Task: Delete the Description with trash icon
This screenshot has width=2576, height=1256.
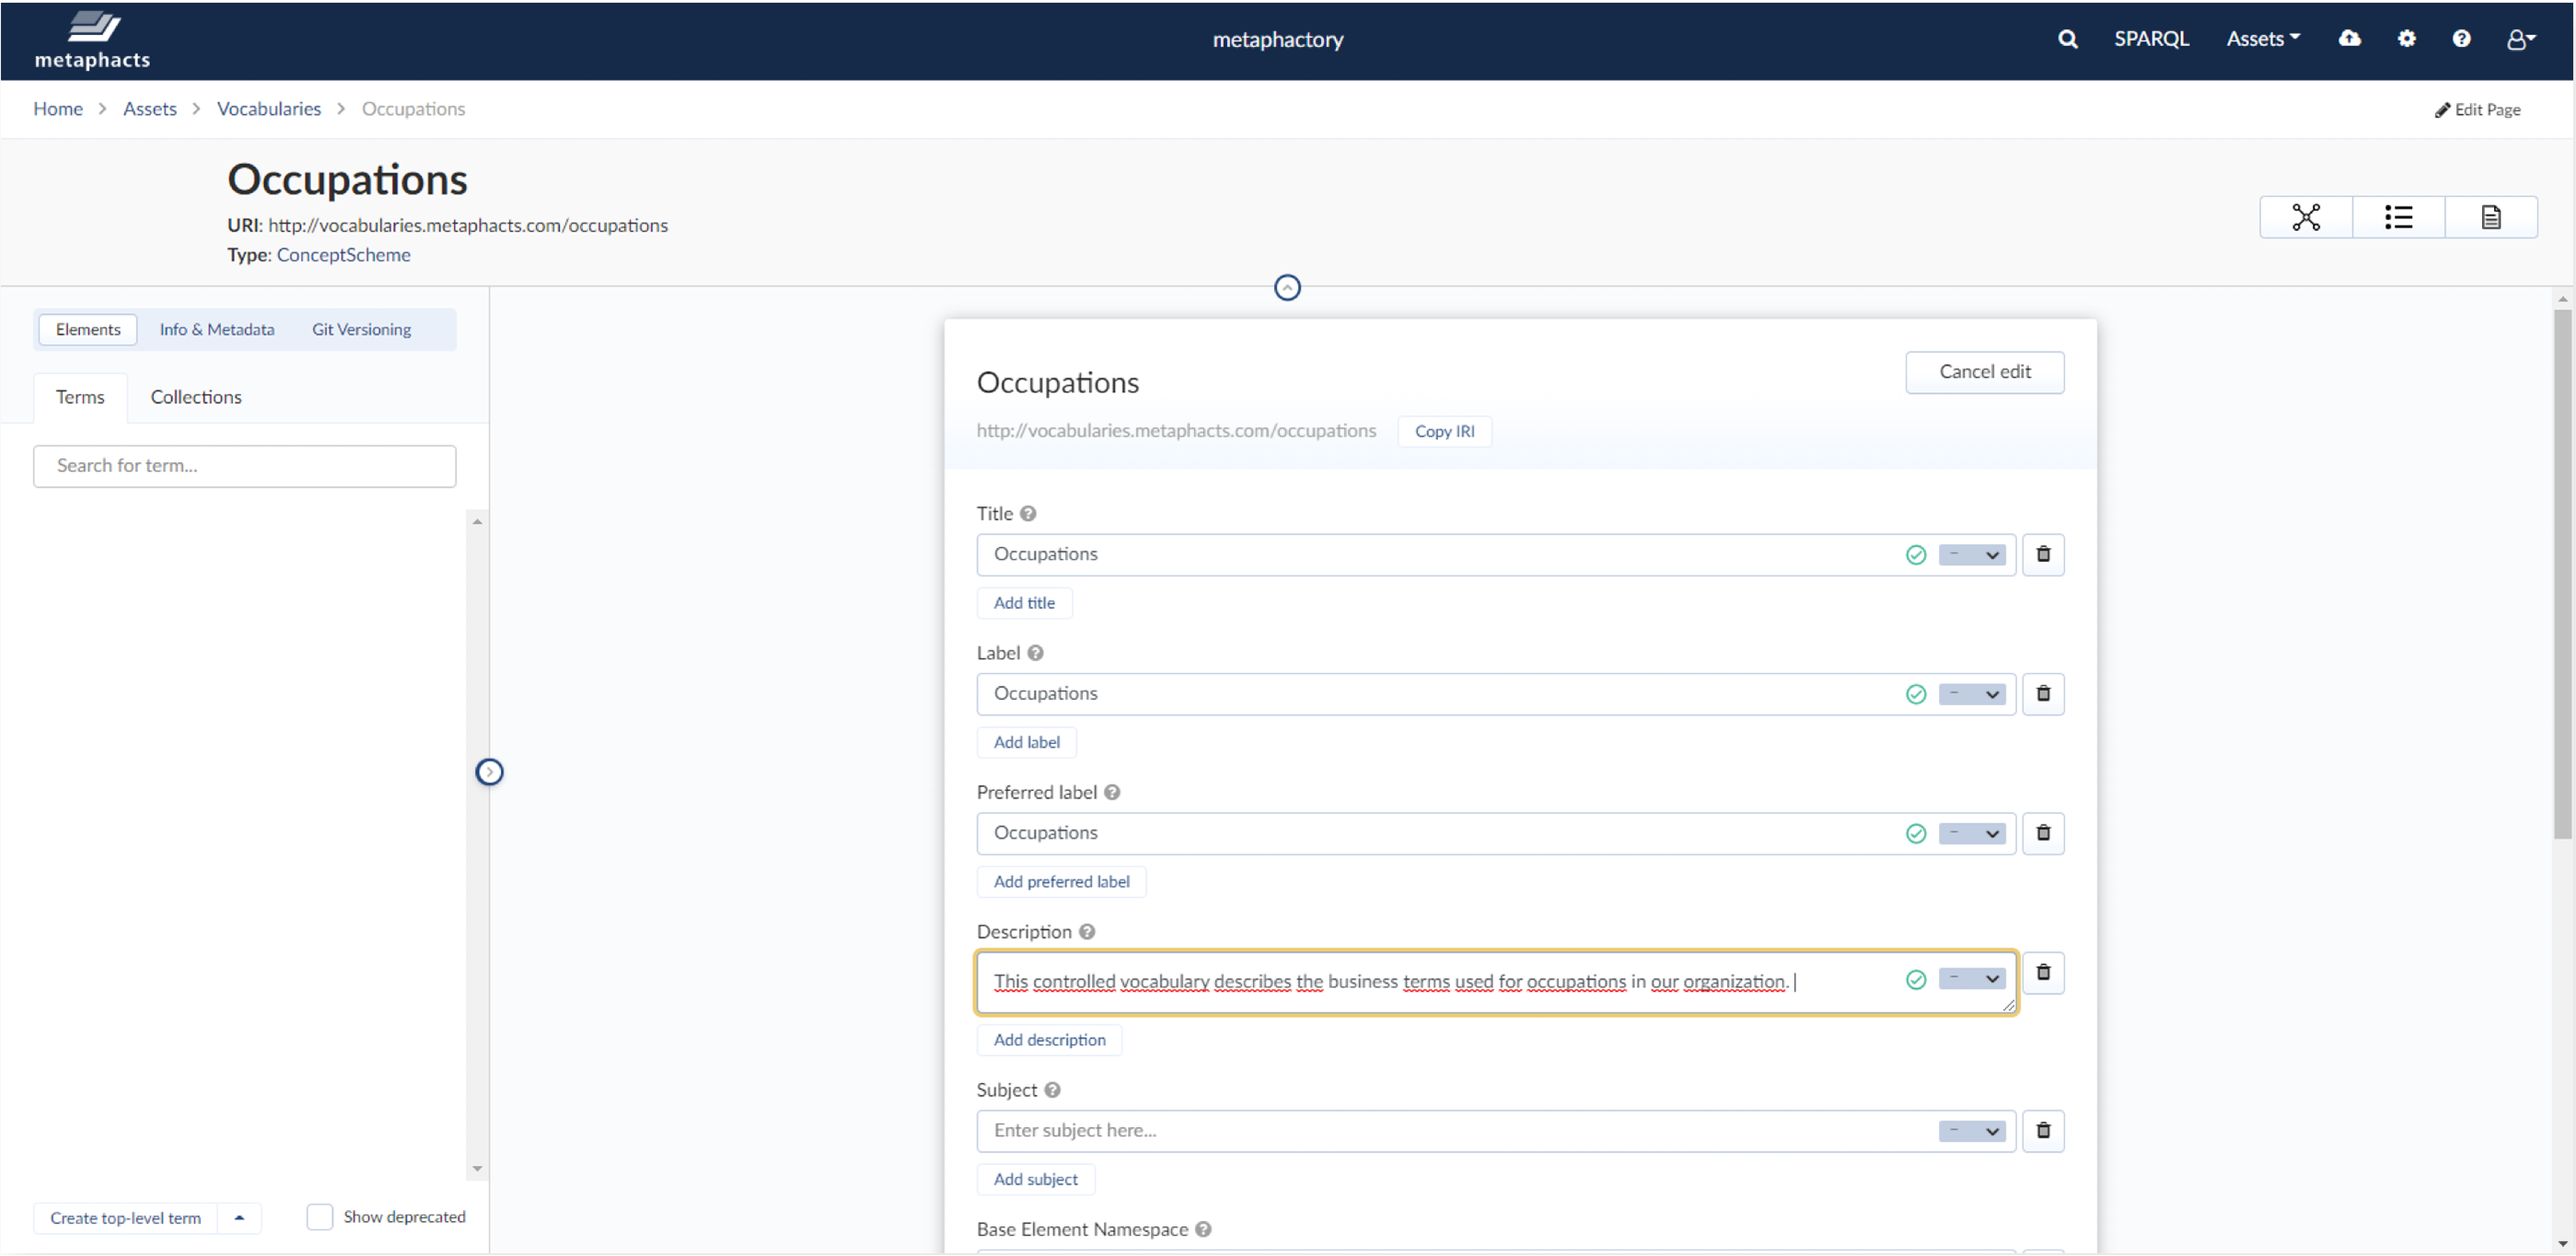Action: (2043, 972)
